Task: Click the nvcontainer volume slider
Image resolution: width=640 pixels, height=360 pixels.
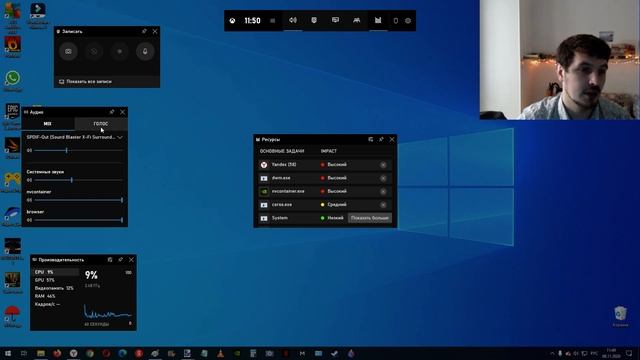Action: click(x=78, y=200)
